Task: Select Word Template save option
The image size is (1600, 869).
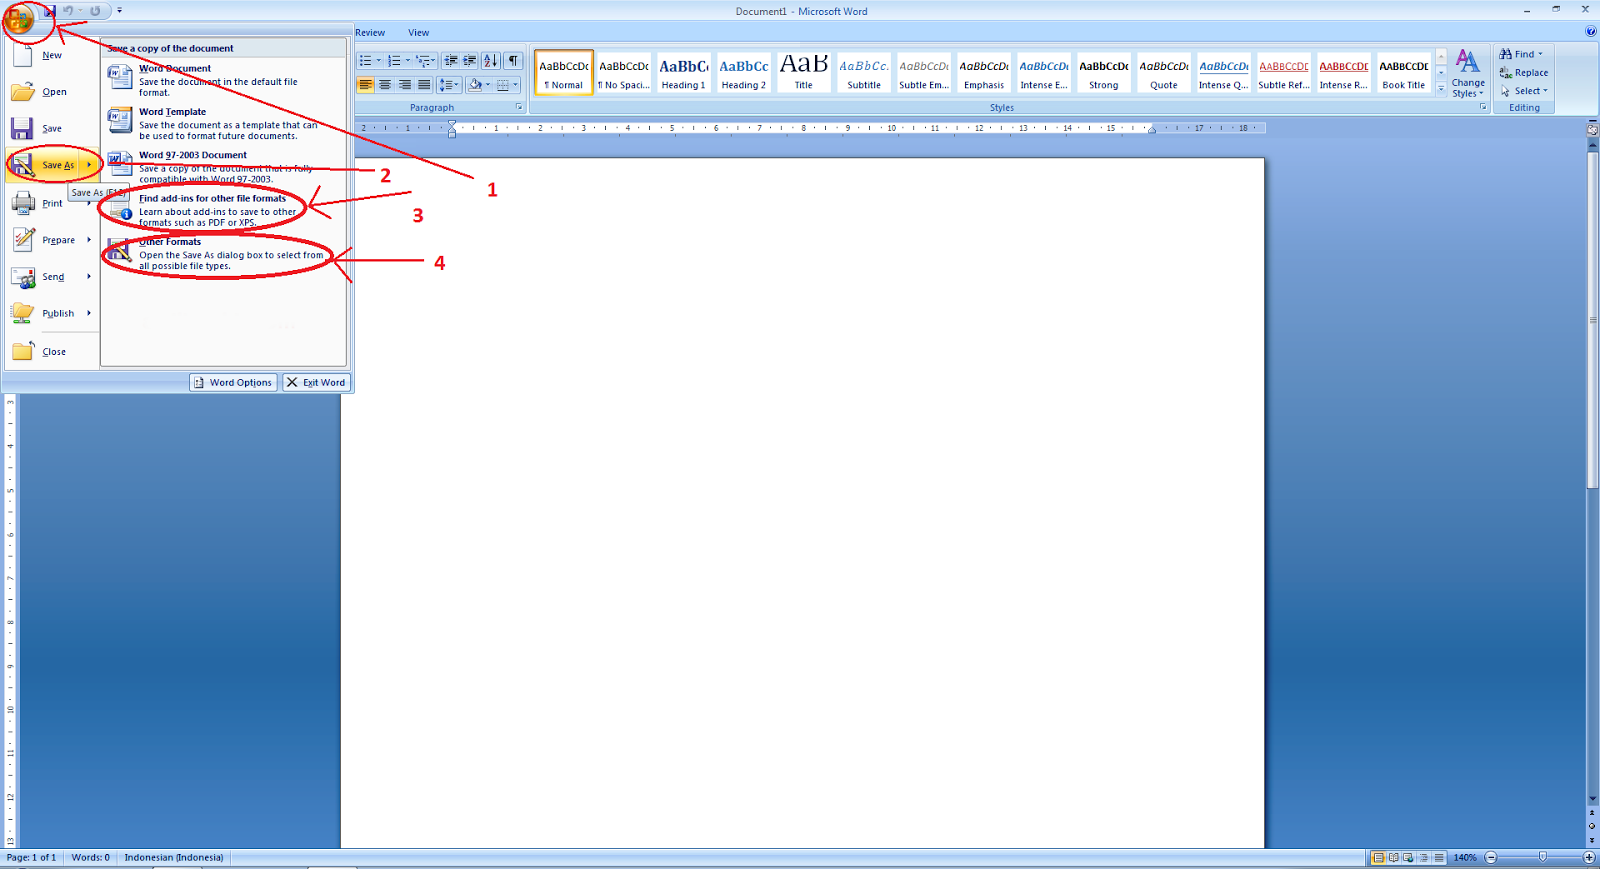Action: (224, 124)
